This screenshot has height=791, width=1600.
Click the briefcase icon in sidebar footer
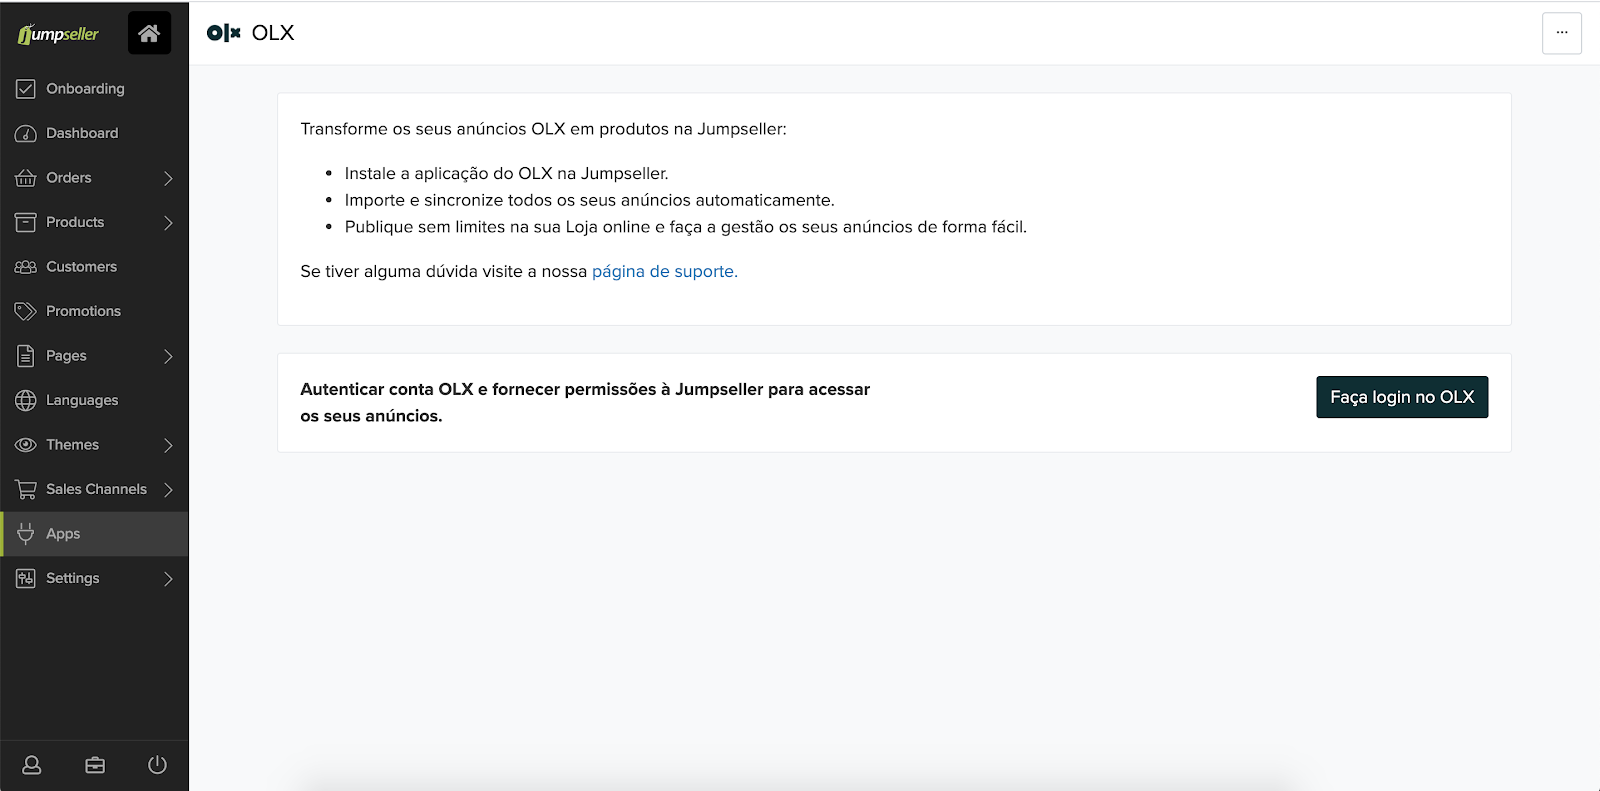point(95,765)
